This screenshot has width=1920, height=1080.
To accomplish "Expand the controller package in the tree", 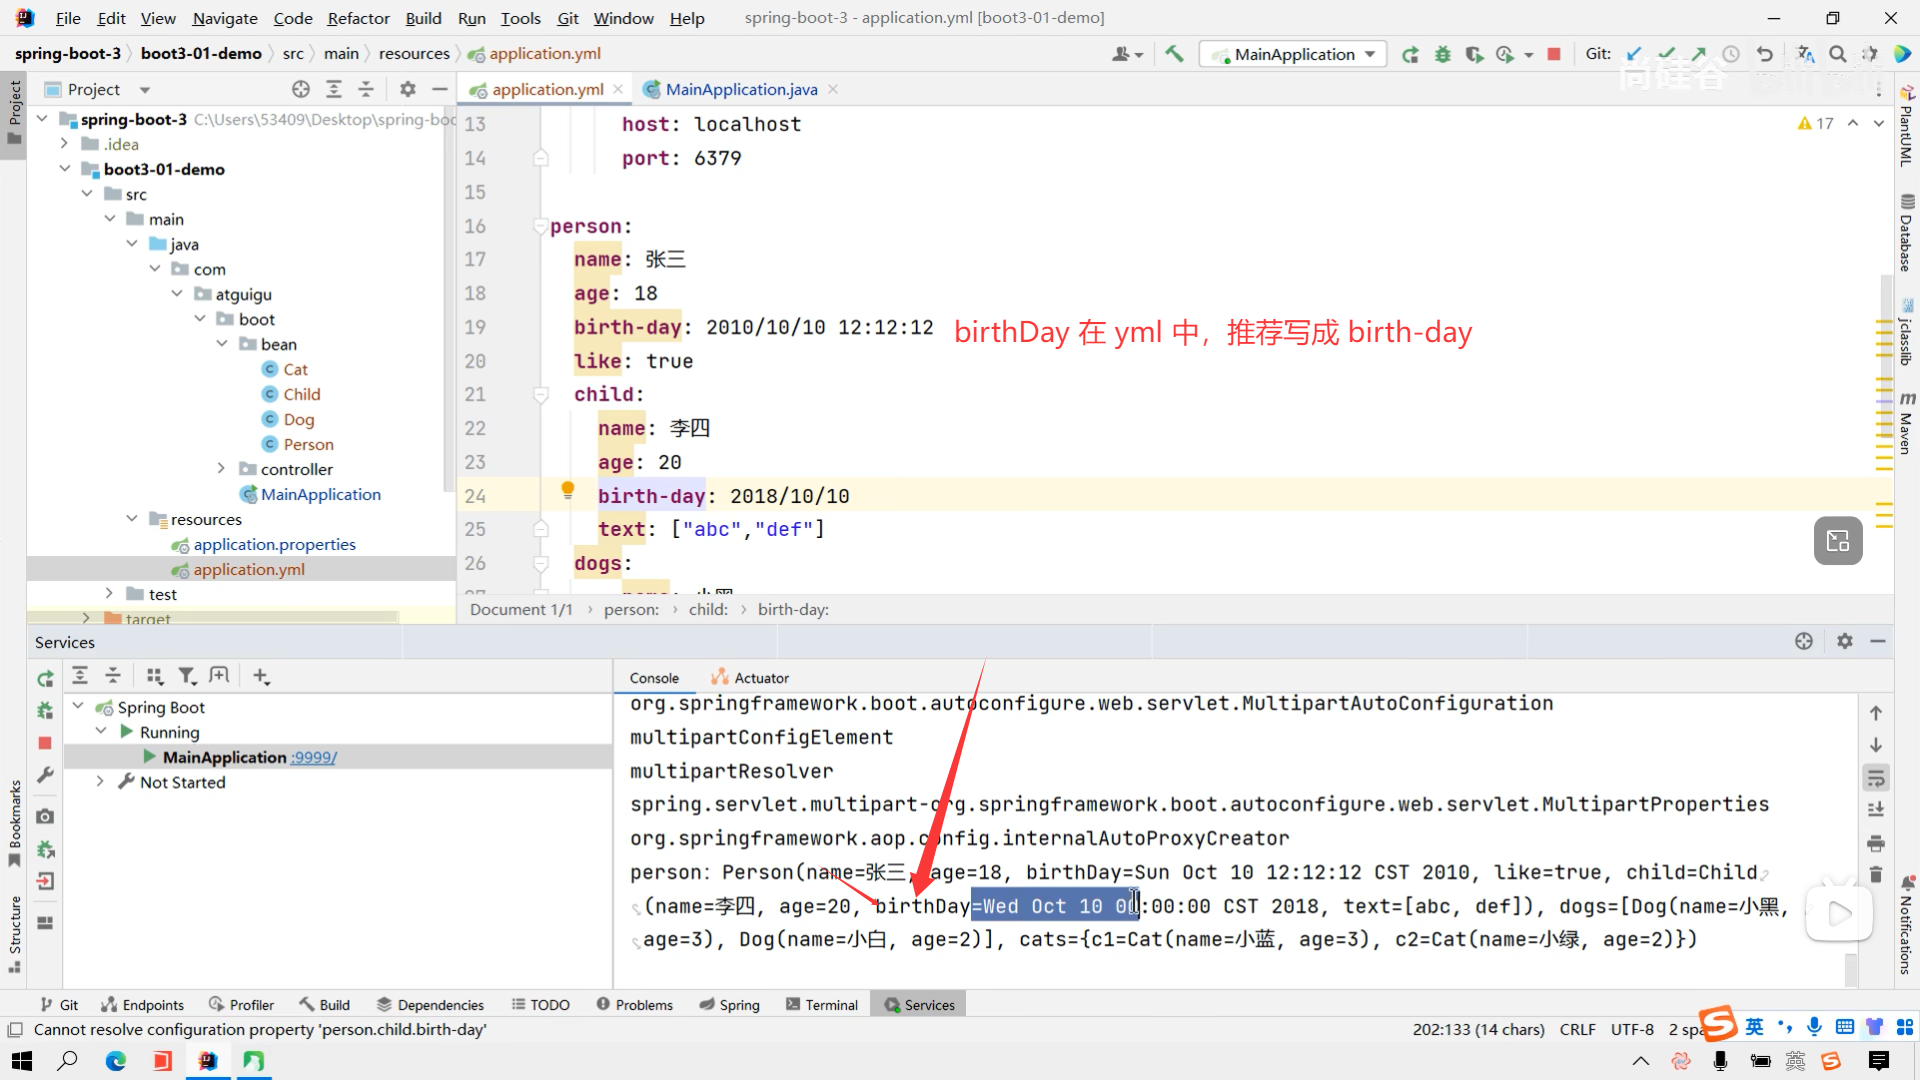I will (x=221, y=469).
